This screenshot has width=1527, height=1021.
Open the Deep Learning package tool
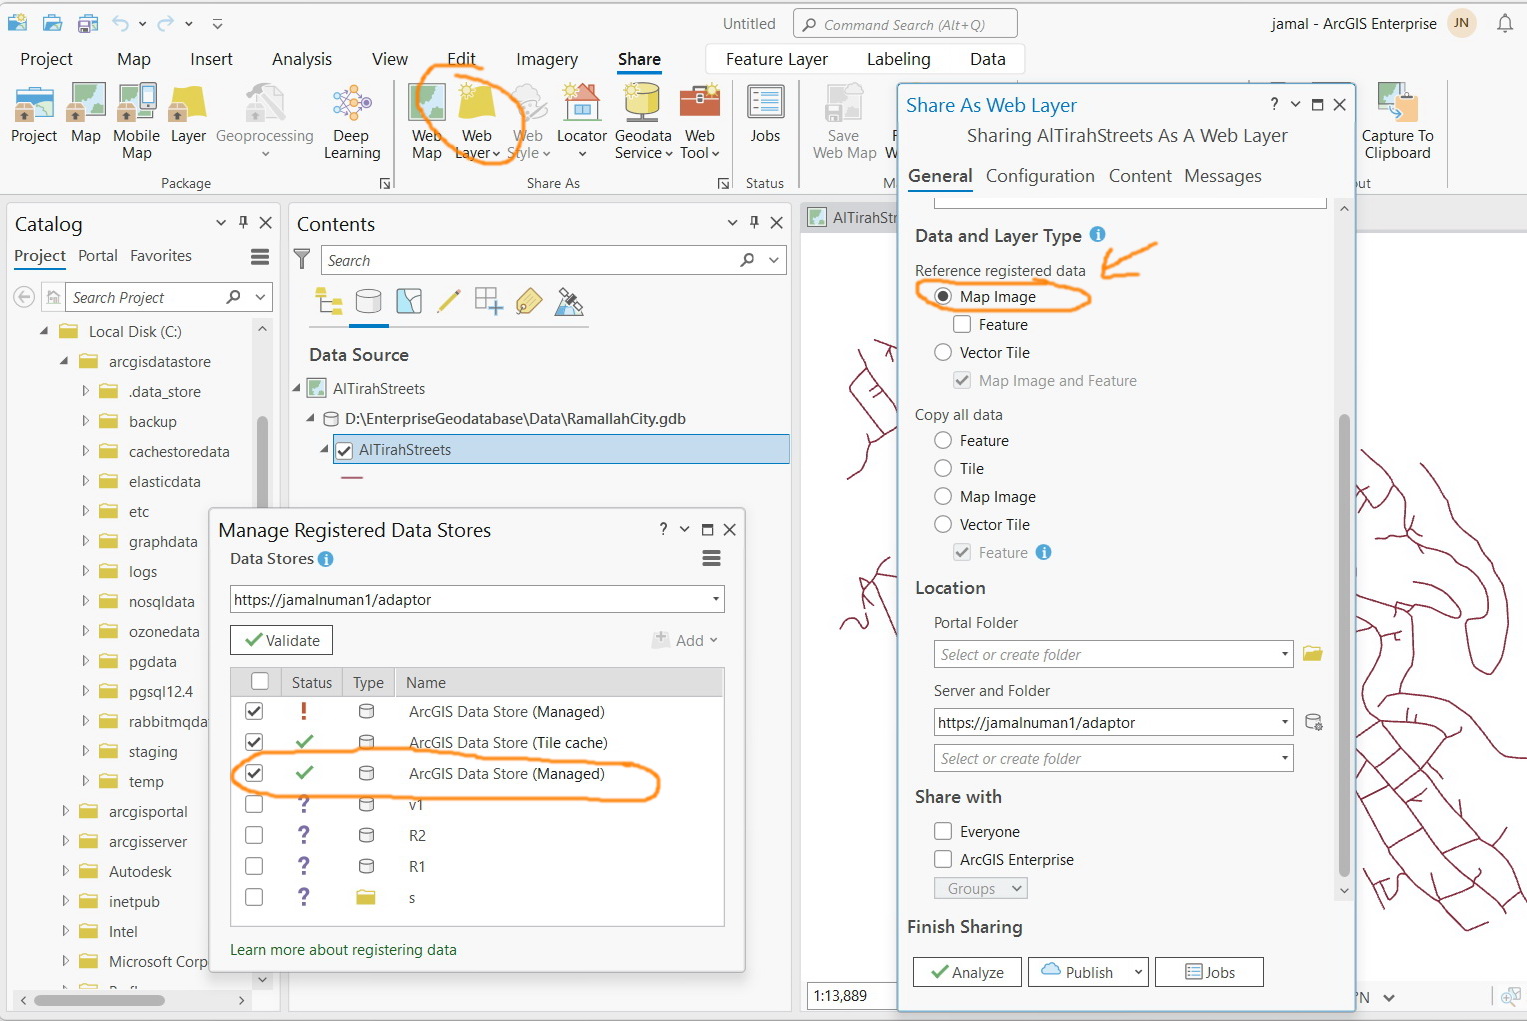click(352, 121)
